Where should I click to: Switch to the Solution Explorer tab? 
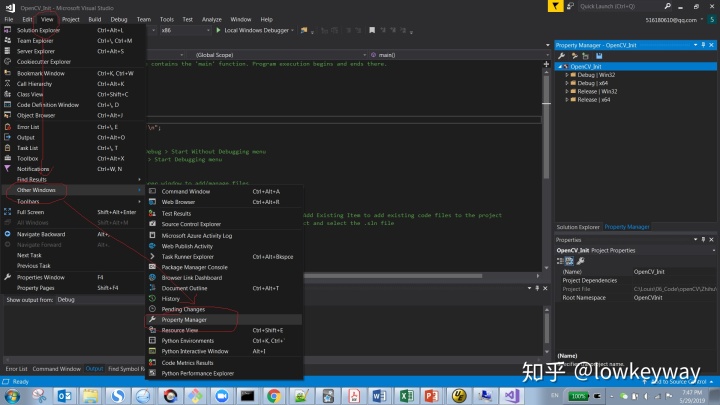click(x=578, y=227)
